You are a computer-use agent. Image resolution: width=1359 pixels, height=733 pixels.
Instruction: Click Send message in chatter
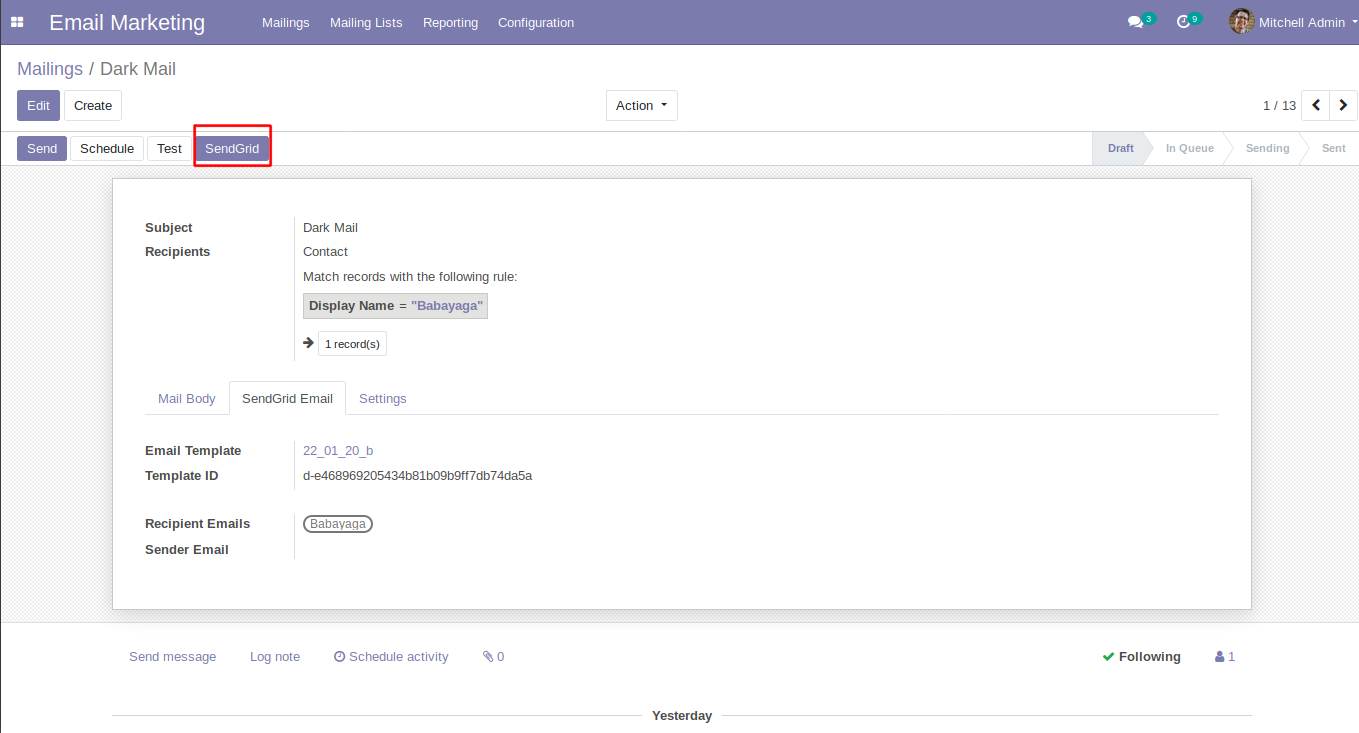(173, 657)
